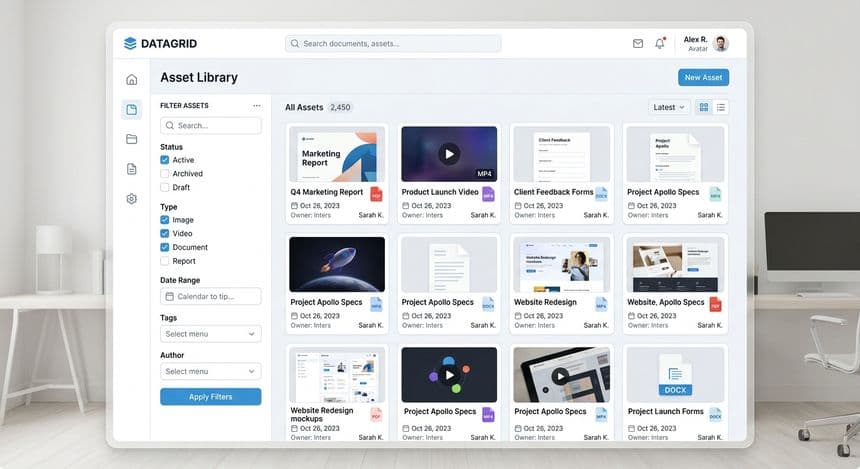Click the Date Range calendar field
The height and width of the screenshot is (469, 860).
point(211,296)
